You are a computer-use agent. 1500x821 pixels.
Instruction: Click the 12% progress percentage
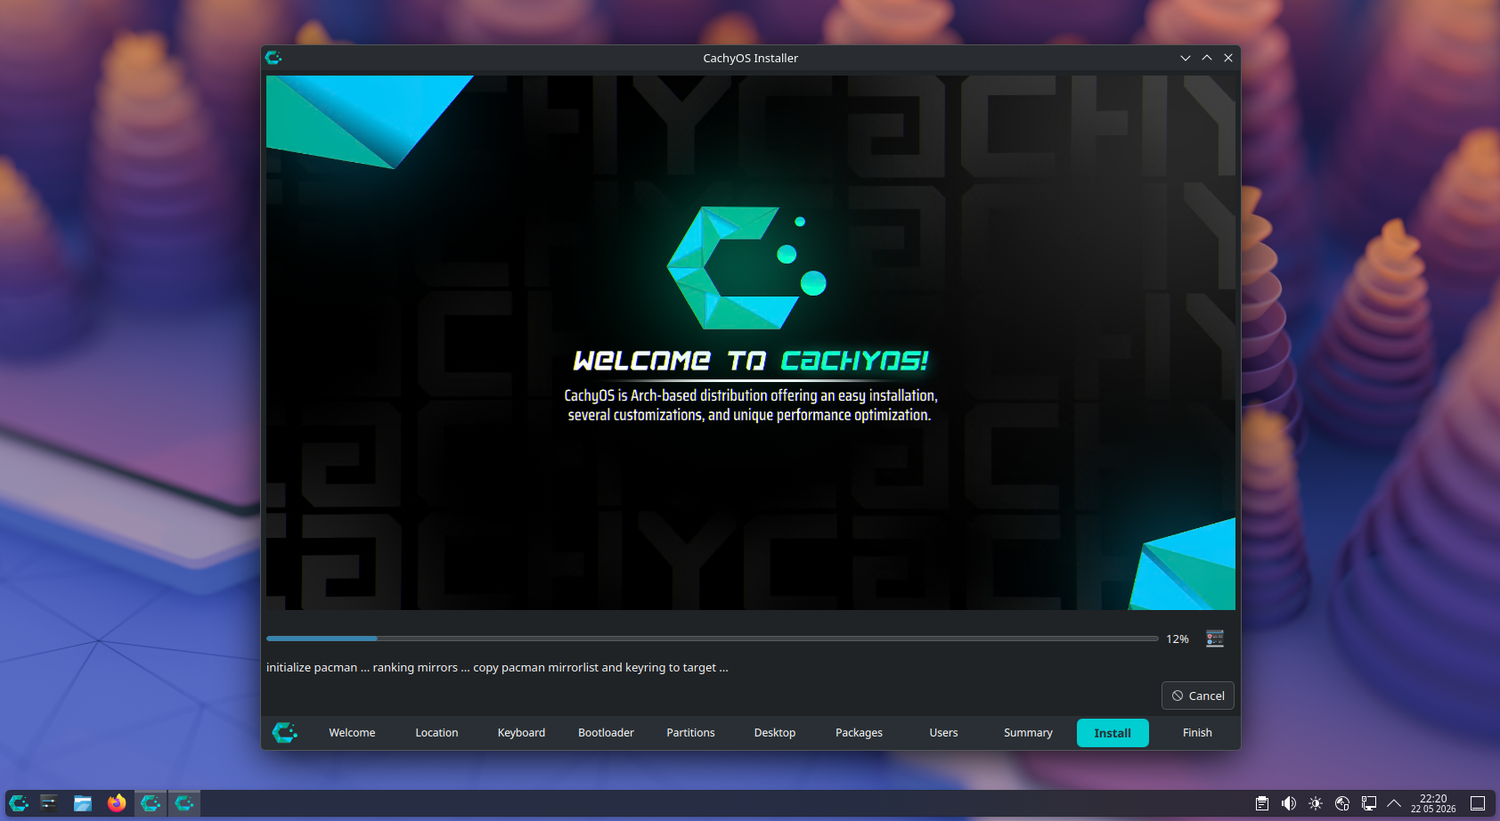click(1177, 639)
